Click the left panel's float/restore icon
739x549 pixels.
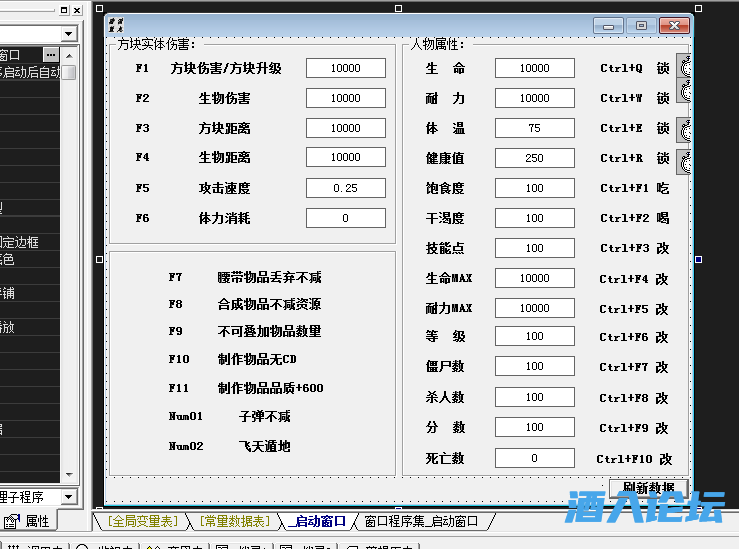click(65, 10)
